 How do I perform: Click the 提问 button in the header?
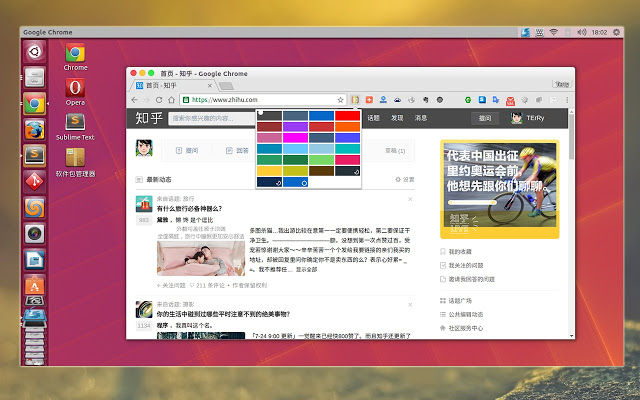pos(485,118)
